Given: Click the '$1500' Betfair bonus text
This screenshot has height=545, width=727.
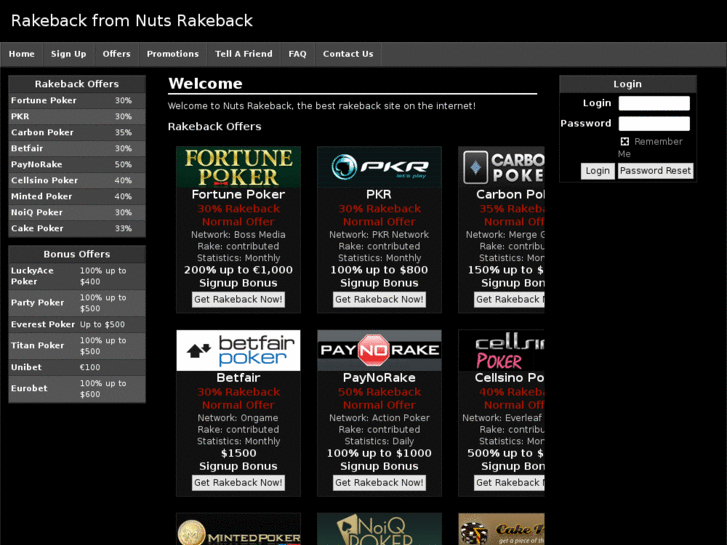Looking at the screenshot, I should [x=238, y=454].
